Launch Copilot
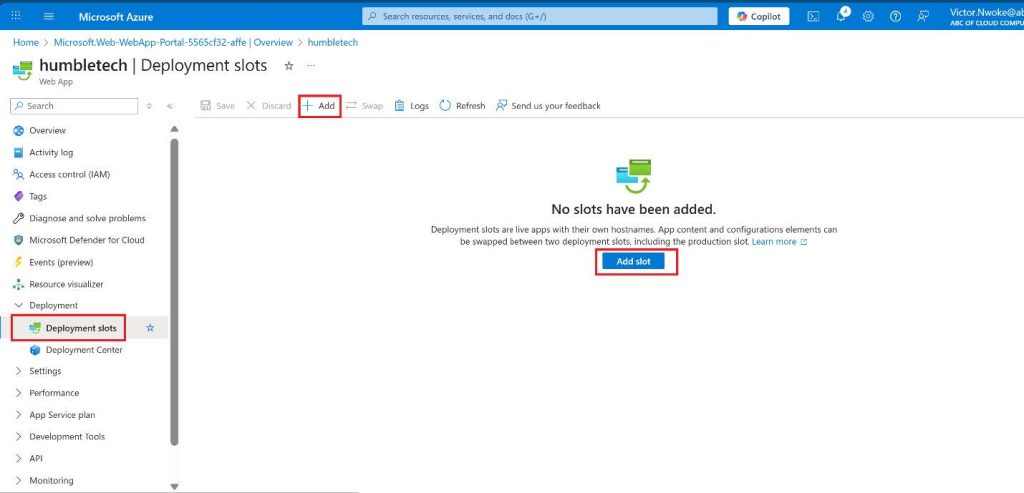Screen dimensions: 1024x493 pos(759,16)
